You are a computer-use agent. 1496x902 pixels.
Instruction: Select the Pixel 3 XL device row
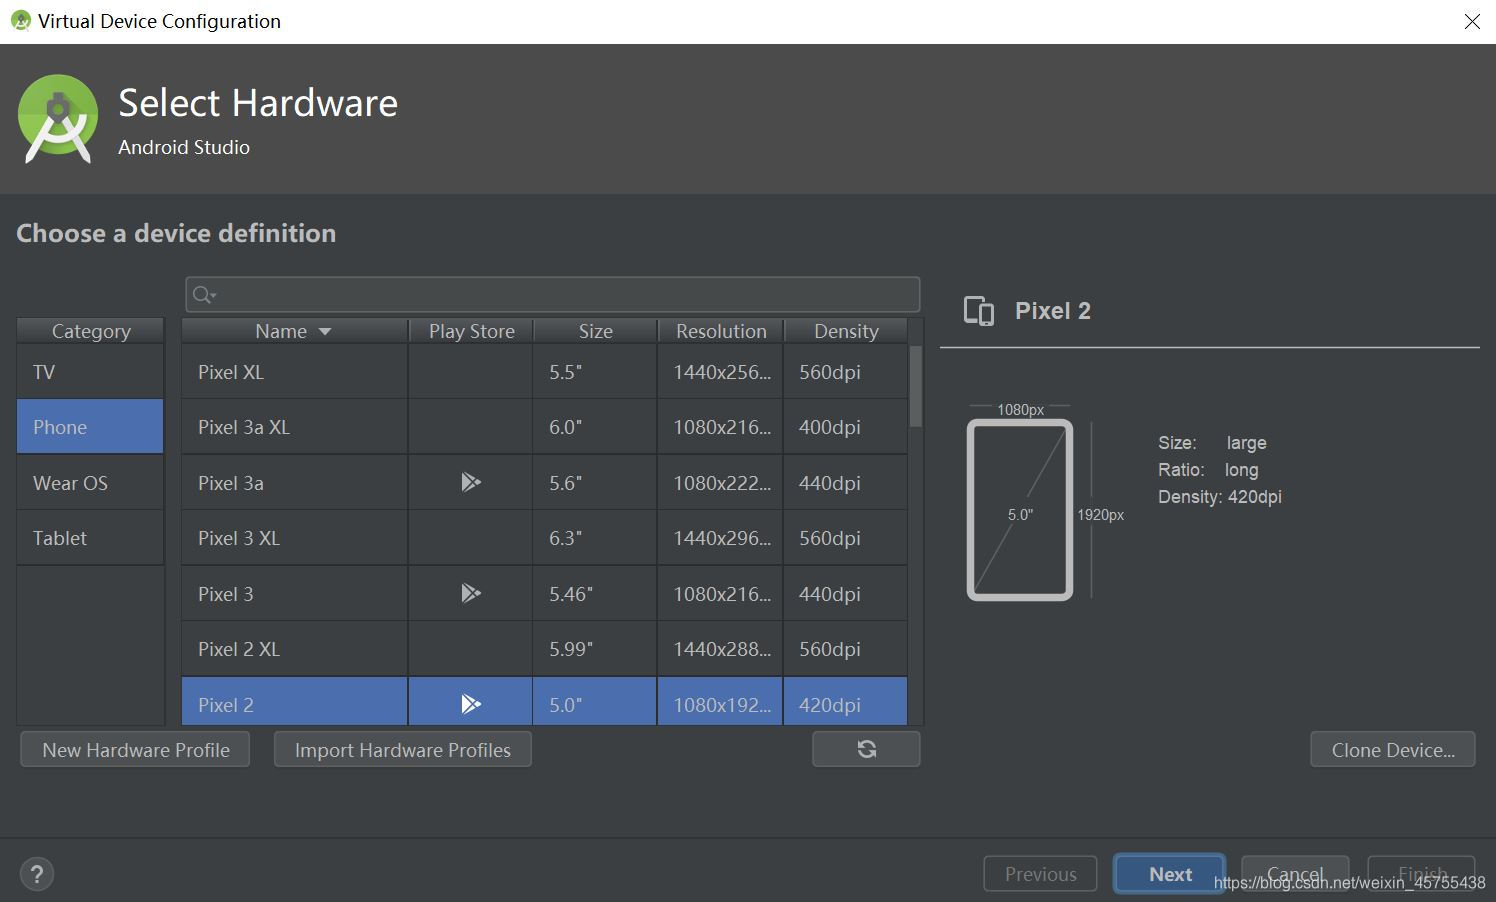point(545,538)
